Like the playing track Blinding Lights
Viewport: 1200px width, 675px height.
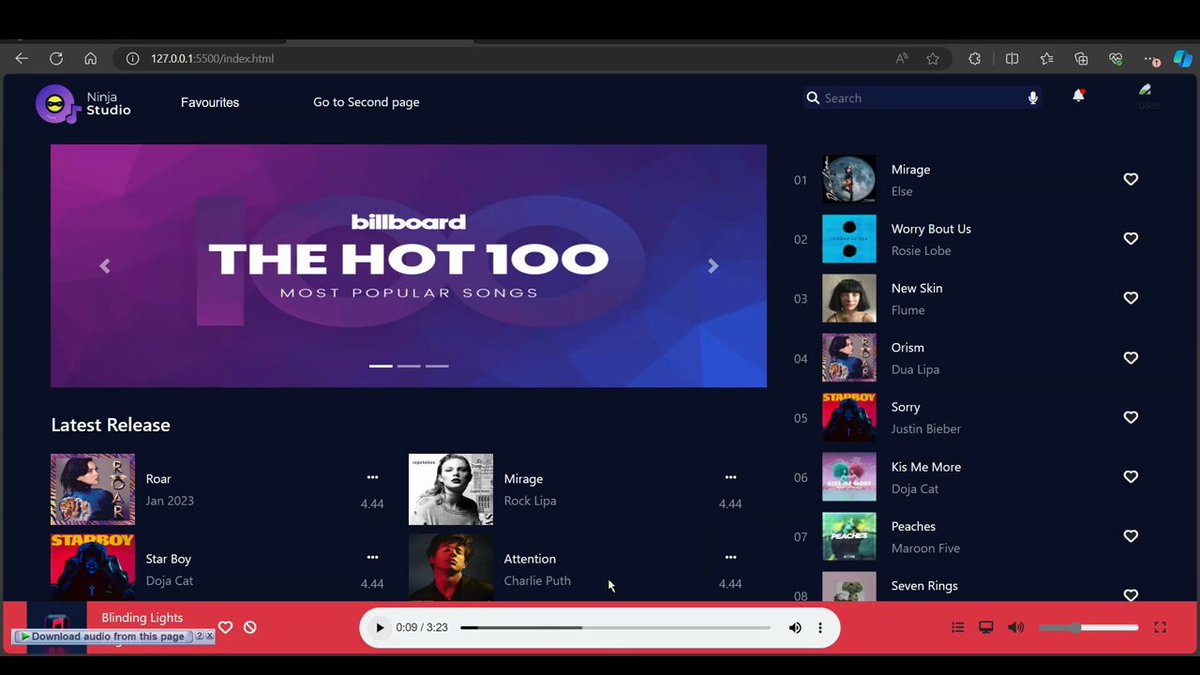point(225,627)
